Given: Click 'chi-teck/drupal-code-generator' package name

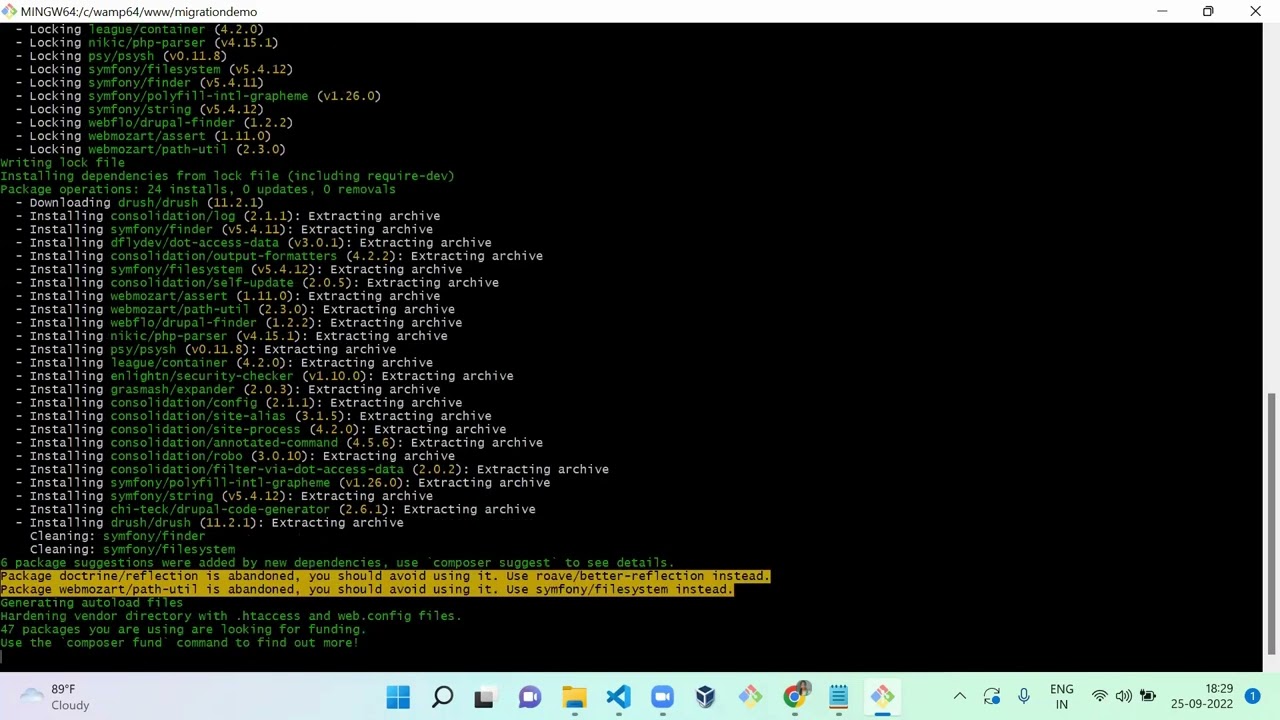Looking at the screenshot, I should pos(220,509).
